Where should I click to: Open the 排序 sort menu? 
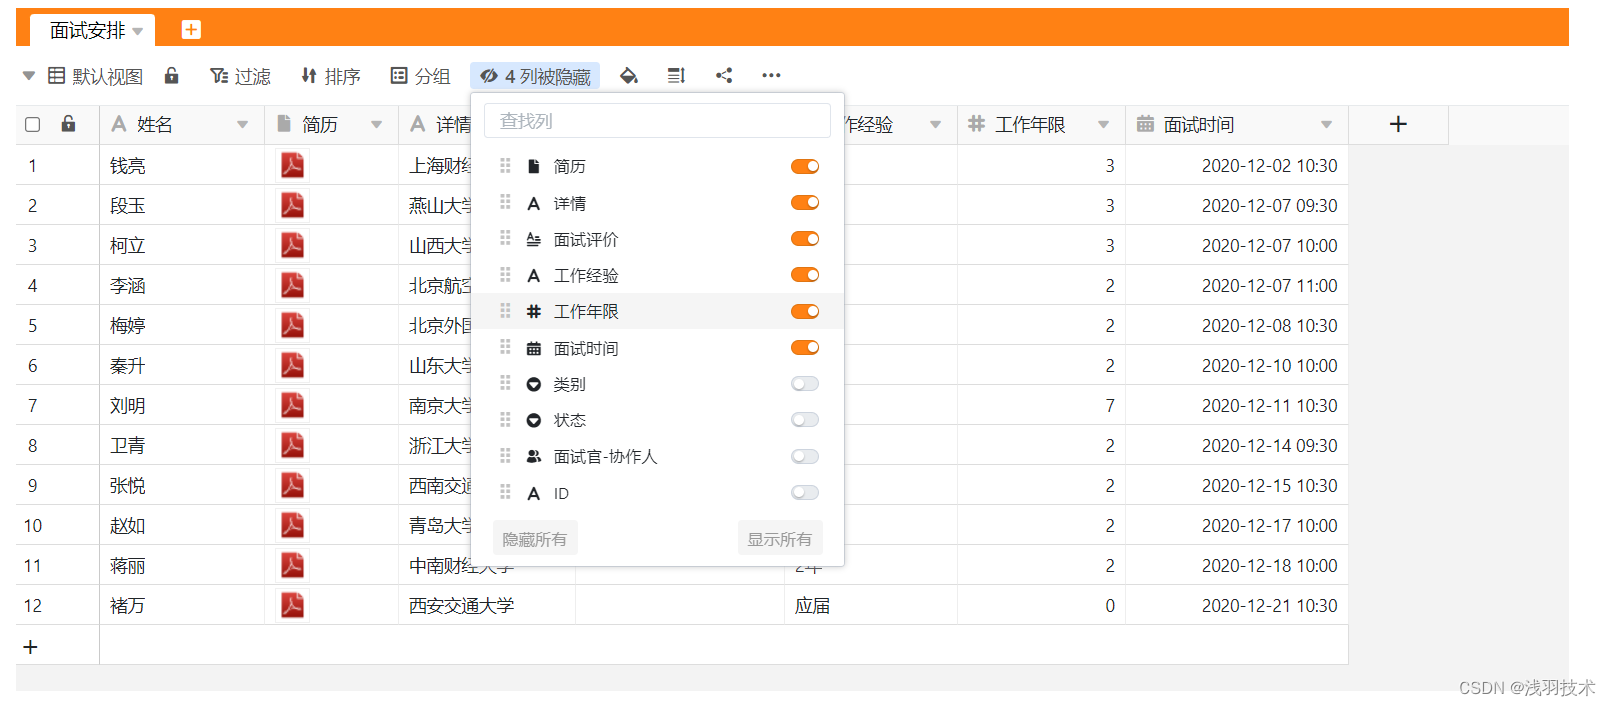331,76
